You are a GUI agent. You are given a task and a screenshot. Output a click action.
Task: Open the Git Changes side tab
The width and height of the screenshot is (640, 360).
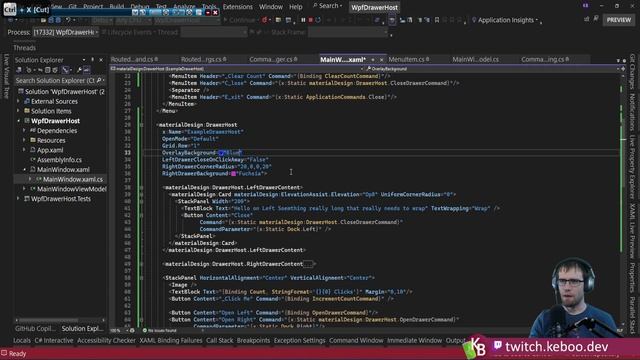pos(632,71)
